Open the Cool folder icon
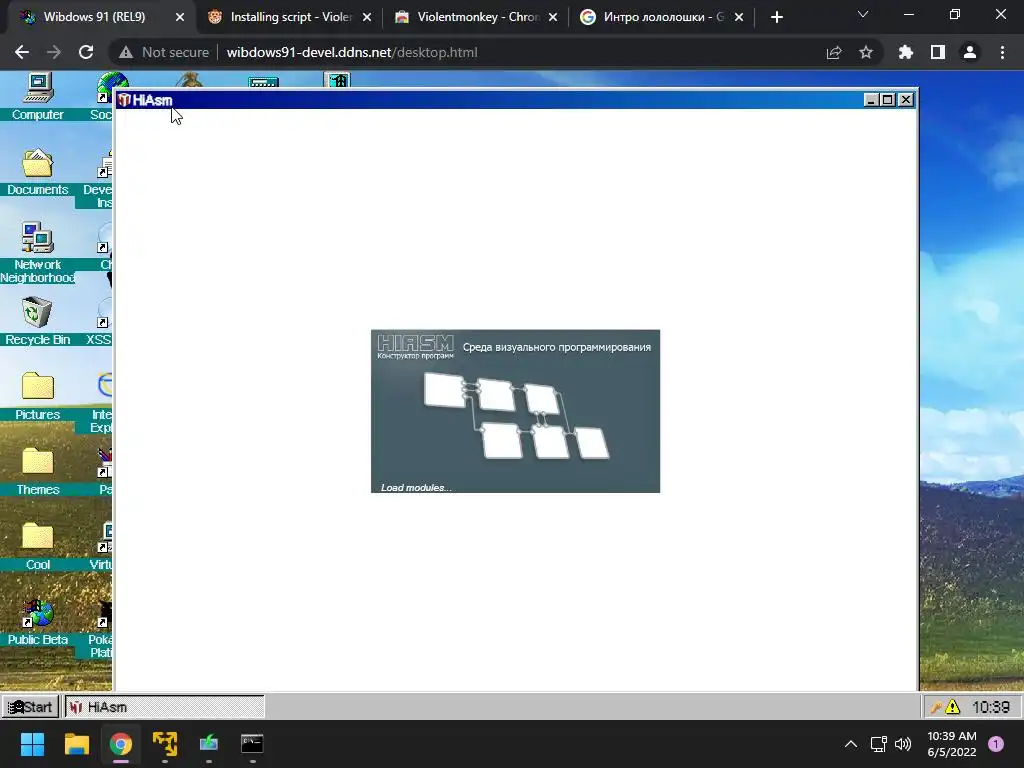The height and width of the screenshot is (768, 1024). [x=38, y=547]
